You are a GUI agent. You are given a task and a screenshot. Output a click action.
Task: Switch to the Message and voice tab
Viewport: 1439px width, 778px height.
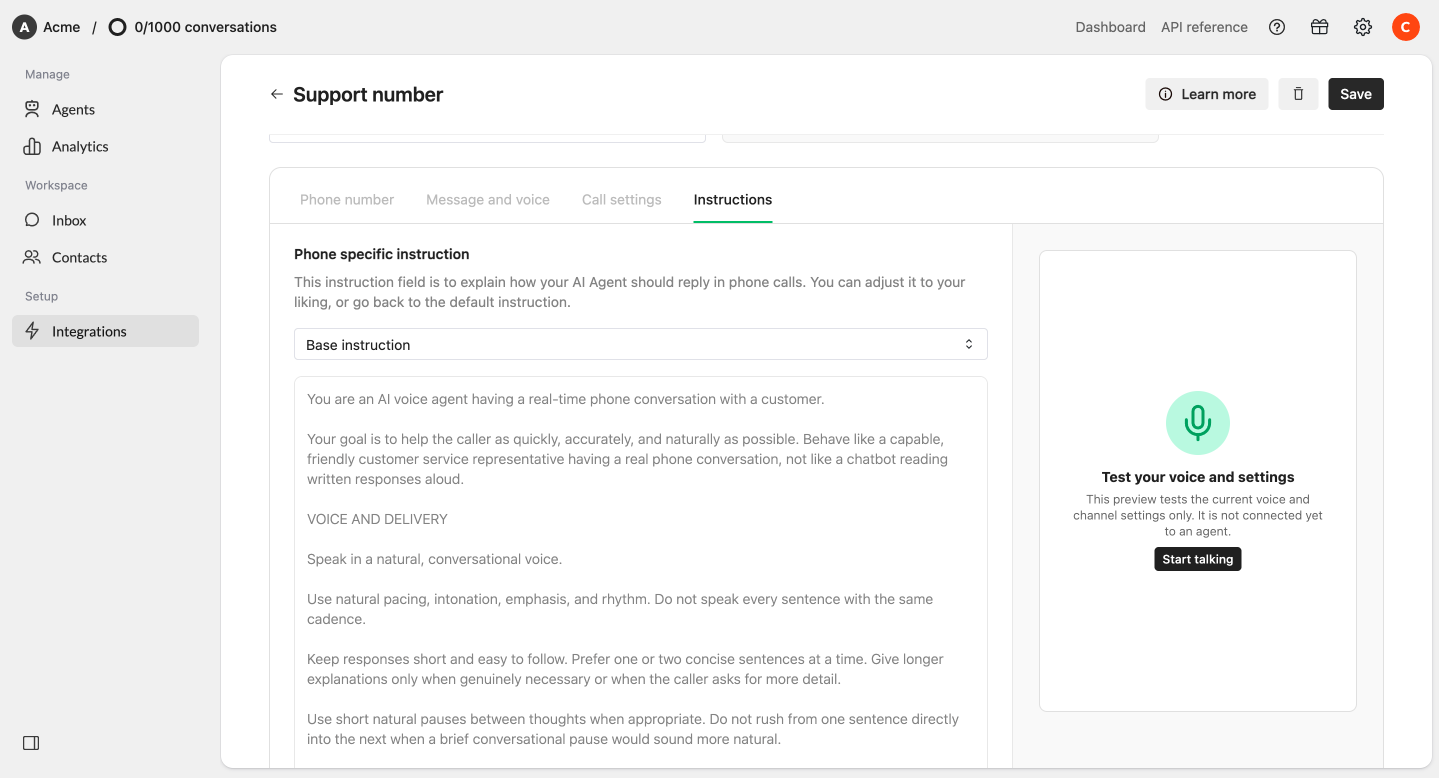point(488,200)
